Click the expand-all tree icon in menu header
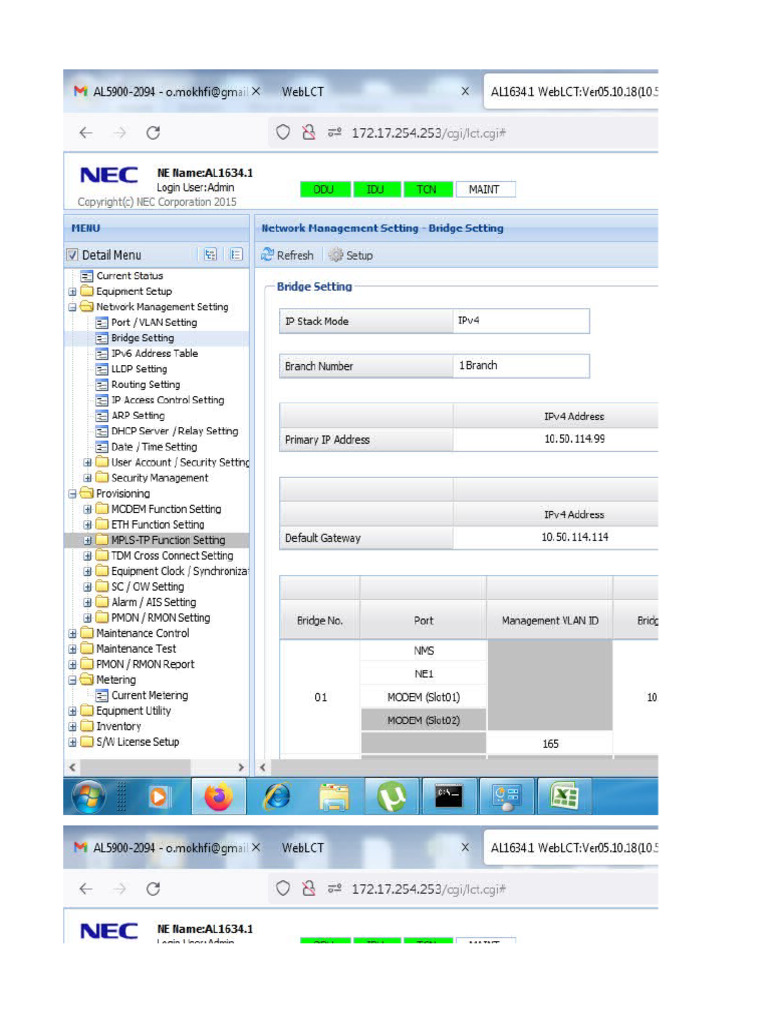Screen dimensions: 768x1024 (210, 255)
